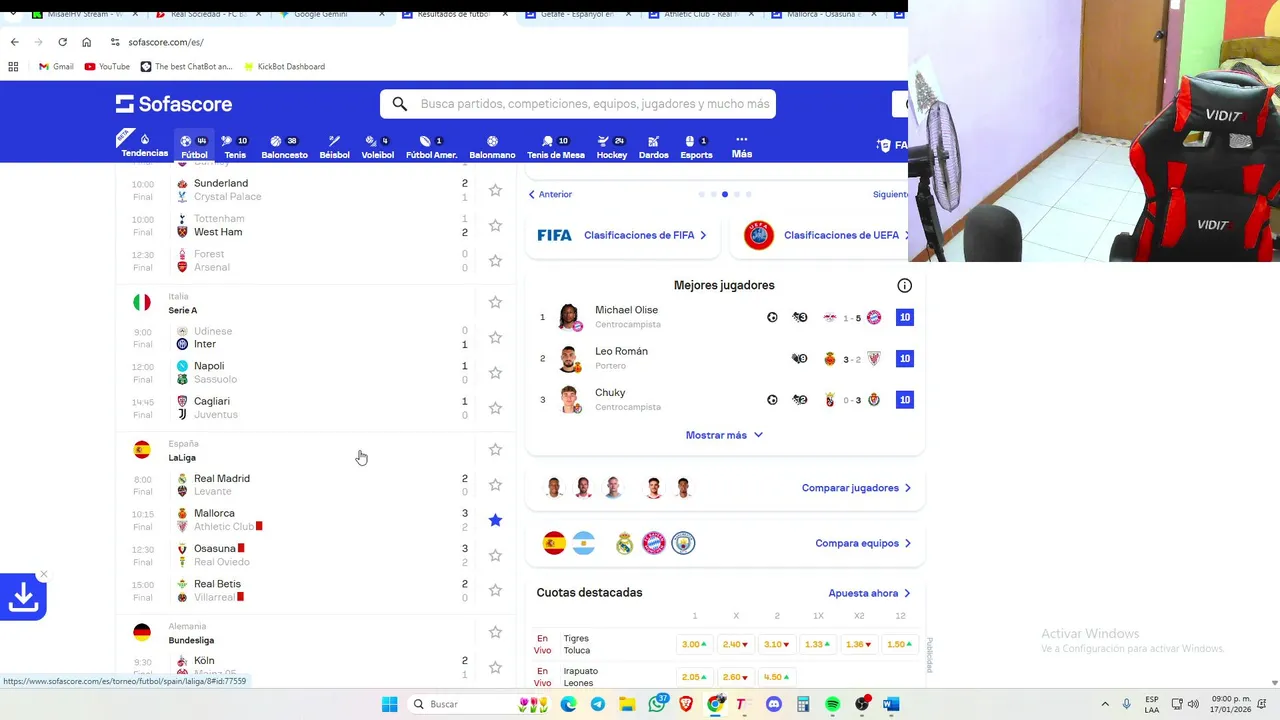Select the Dardos sport icon

click(x=653, y=147)
